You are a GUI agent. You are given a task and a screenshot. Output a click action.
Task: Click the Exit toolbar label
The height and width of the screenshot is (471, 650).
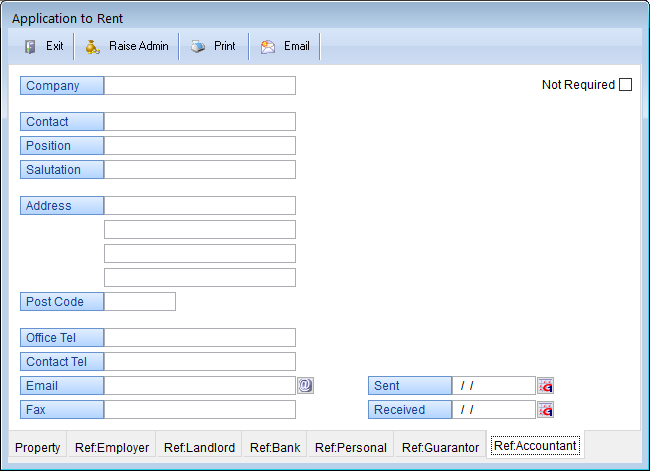click(x=55, y=46)
